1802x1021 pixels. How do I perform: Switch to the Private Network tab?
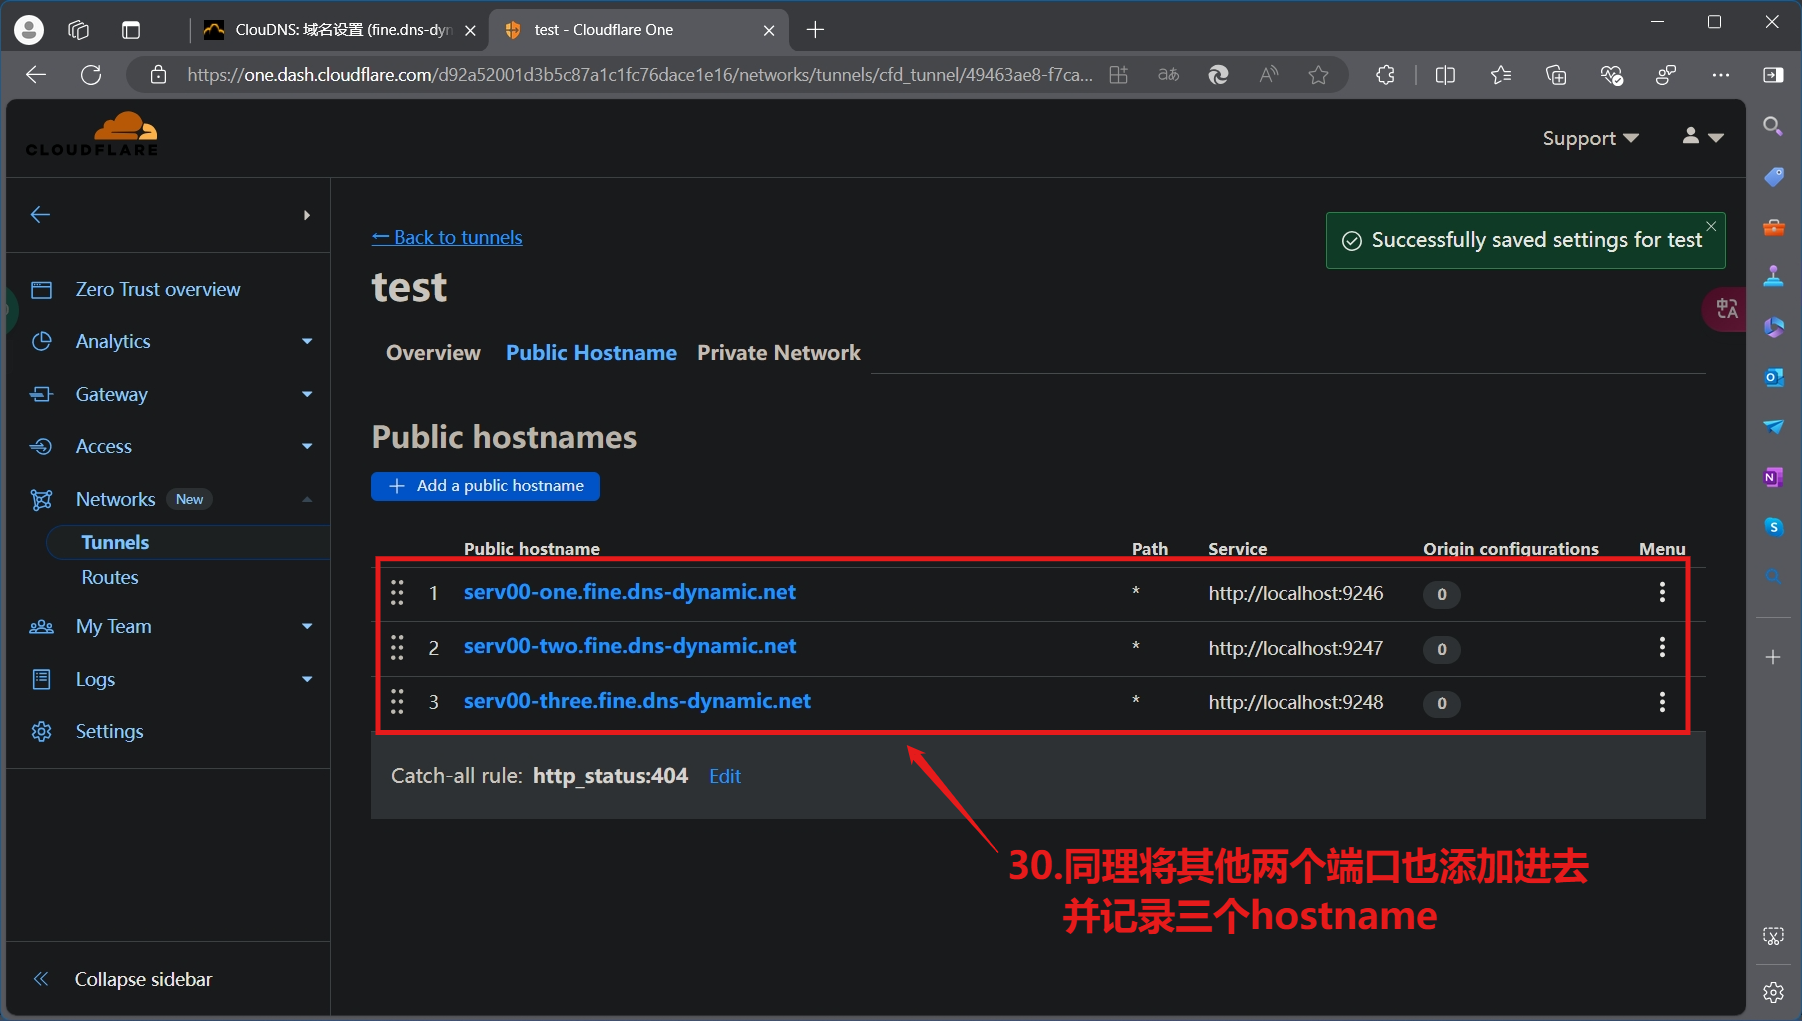779,353
